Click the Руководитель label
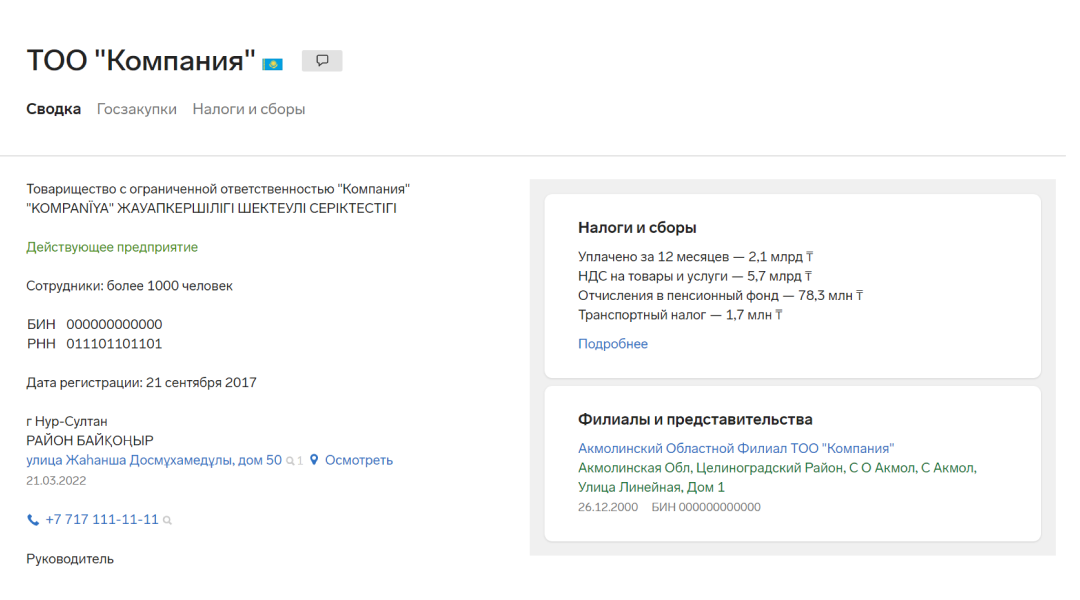This screenshot has height=600, width=1080. [70, 559]
